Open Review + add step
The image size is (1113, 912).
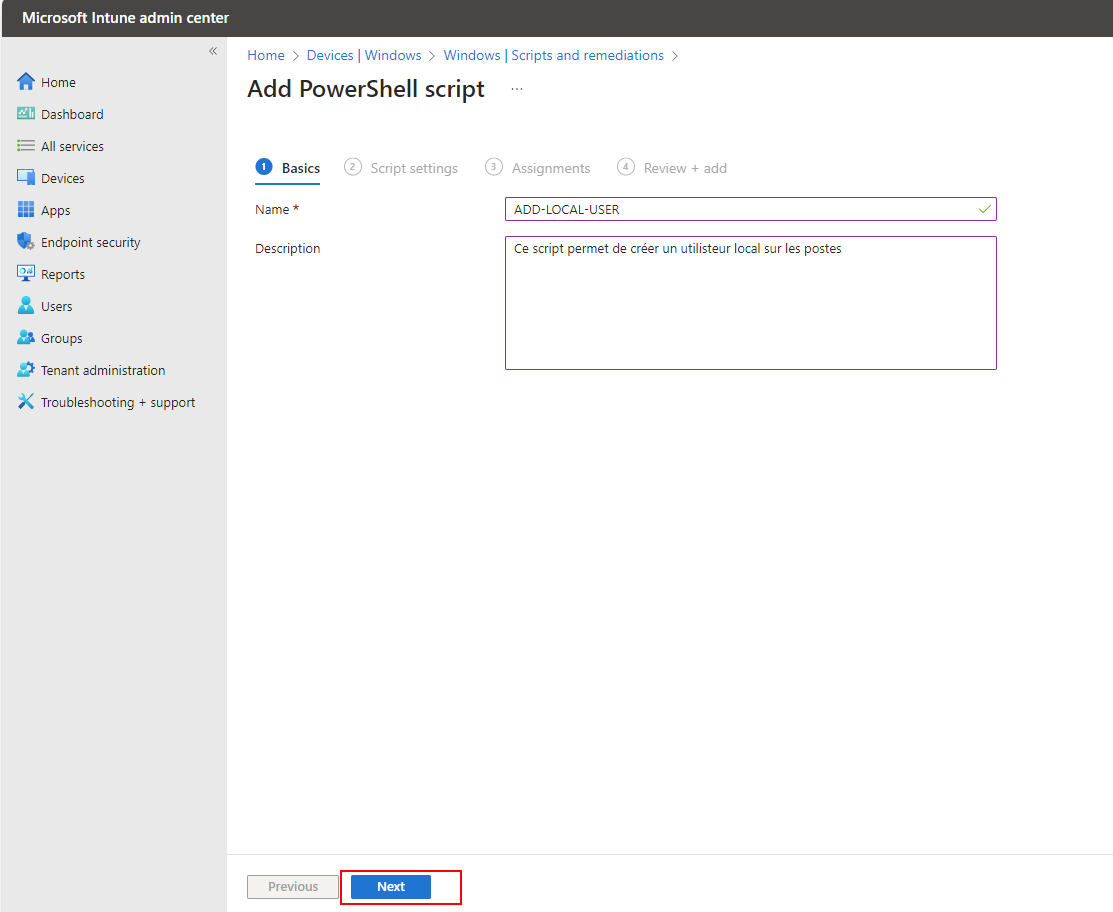click(671, 168)
